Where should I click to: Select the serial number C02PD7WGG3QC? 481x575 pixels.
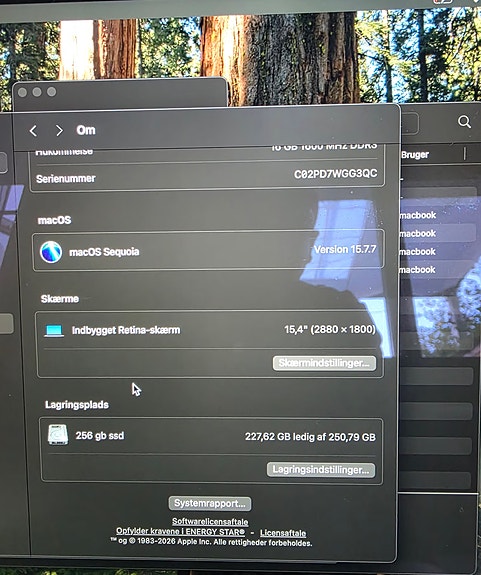pos(335,173)
